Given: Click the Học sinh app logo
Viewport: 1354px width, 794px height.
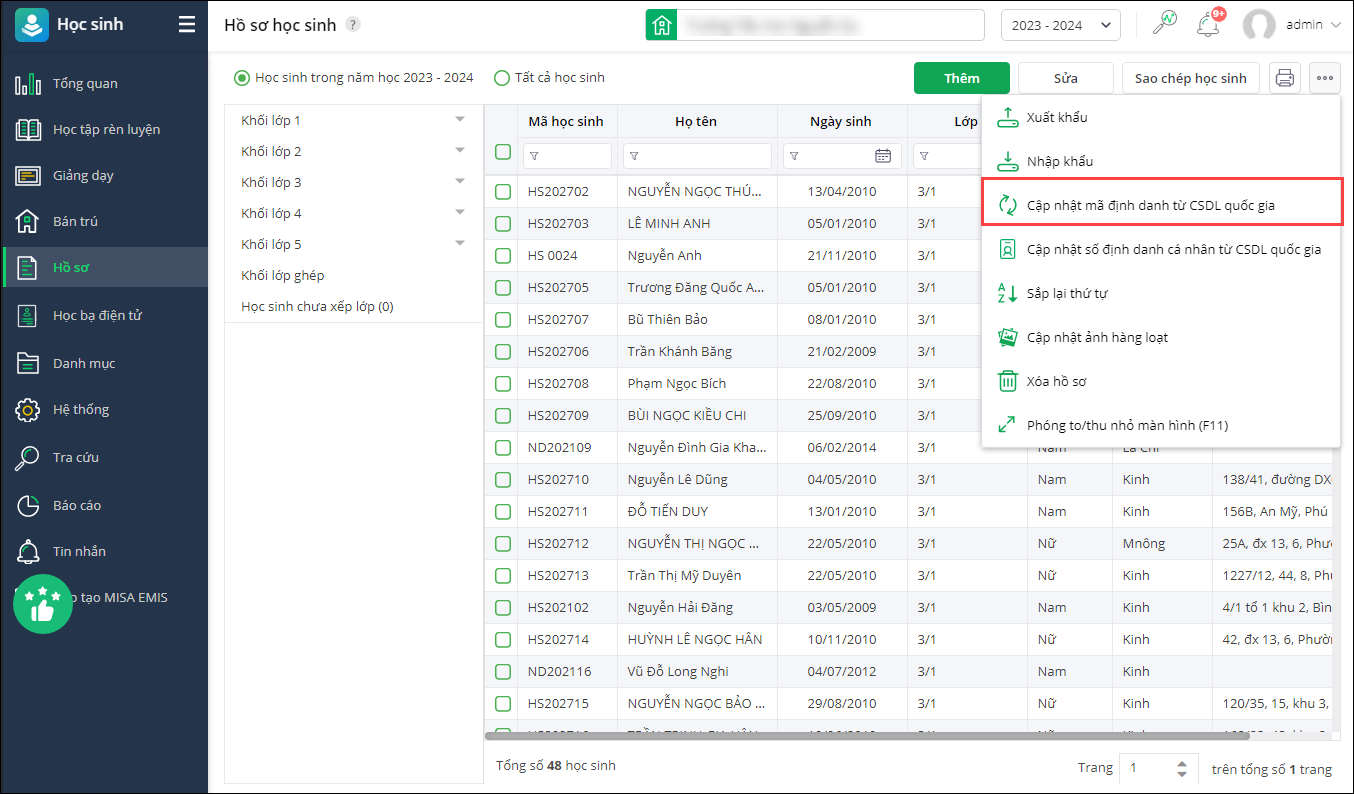Looking at the screenshot, I should (x=32, y=25).
